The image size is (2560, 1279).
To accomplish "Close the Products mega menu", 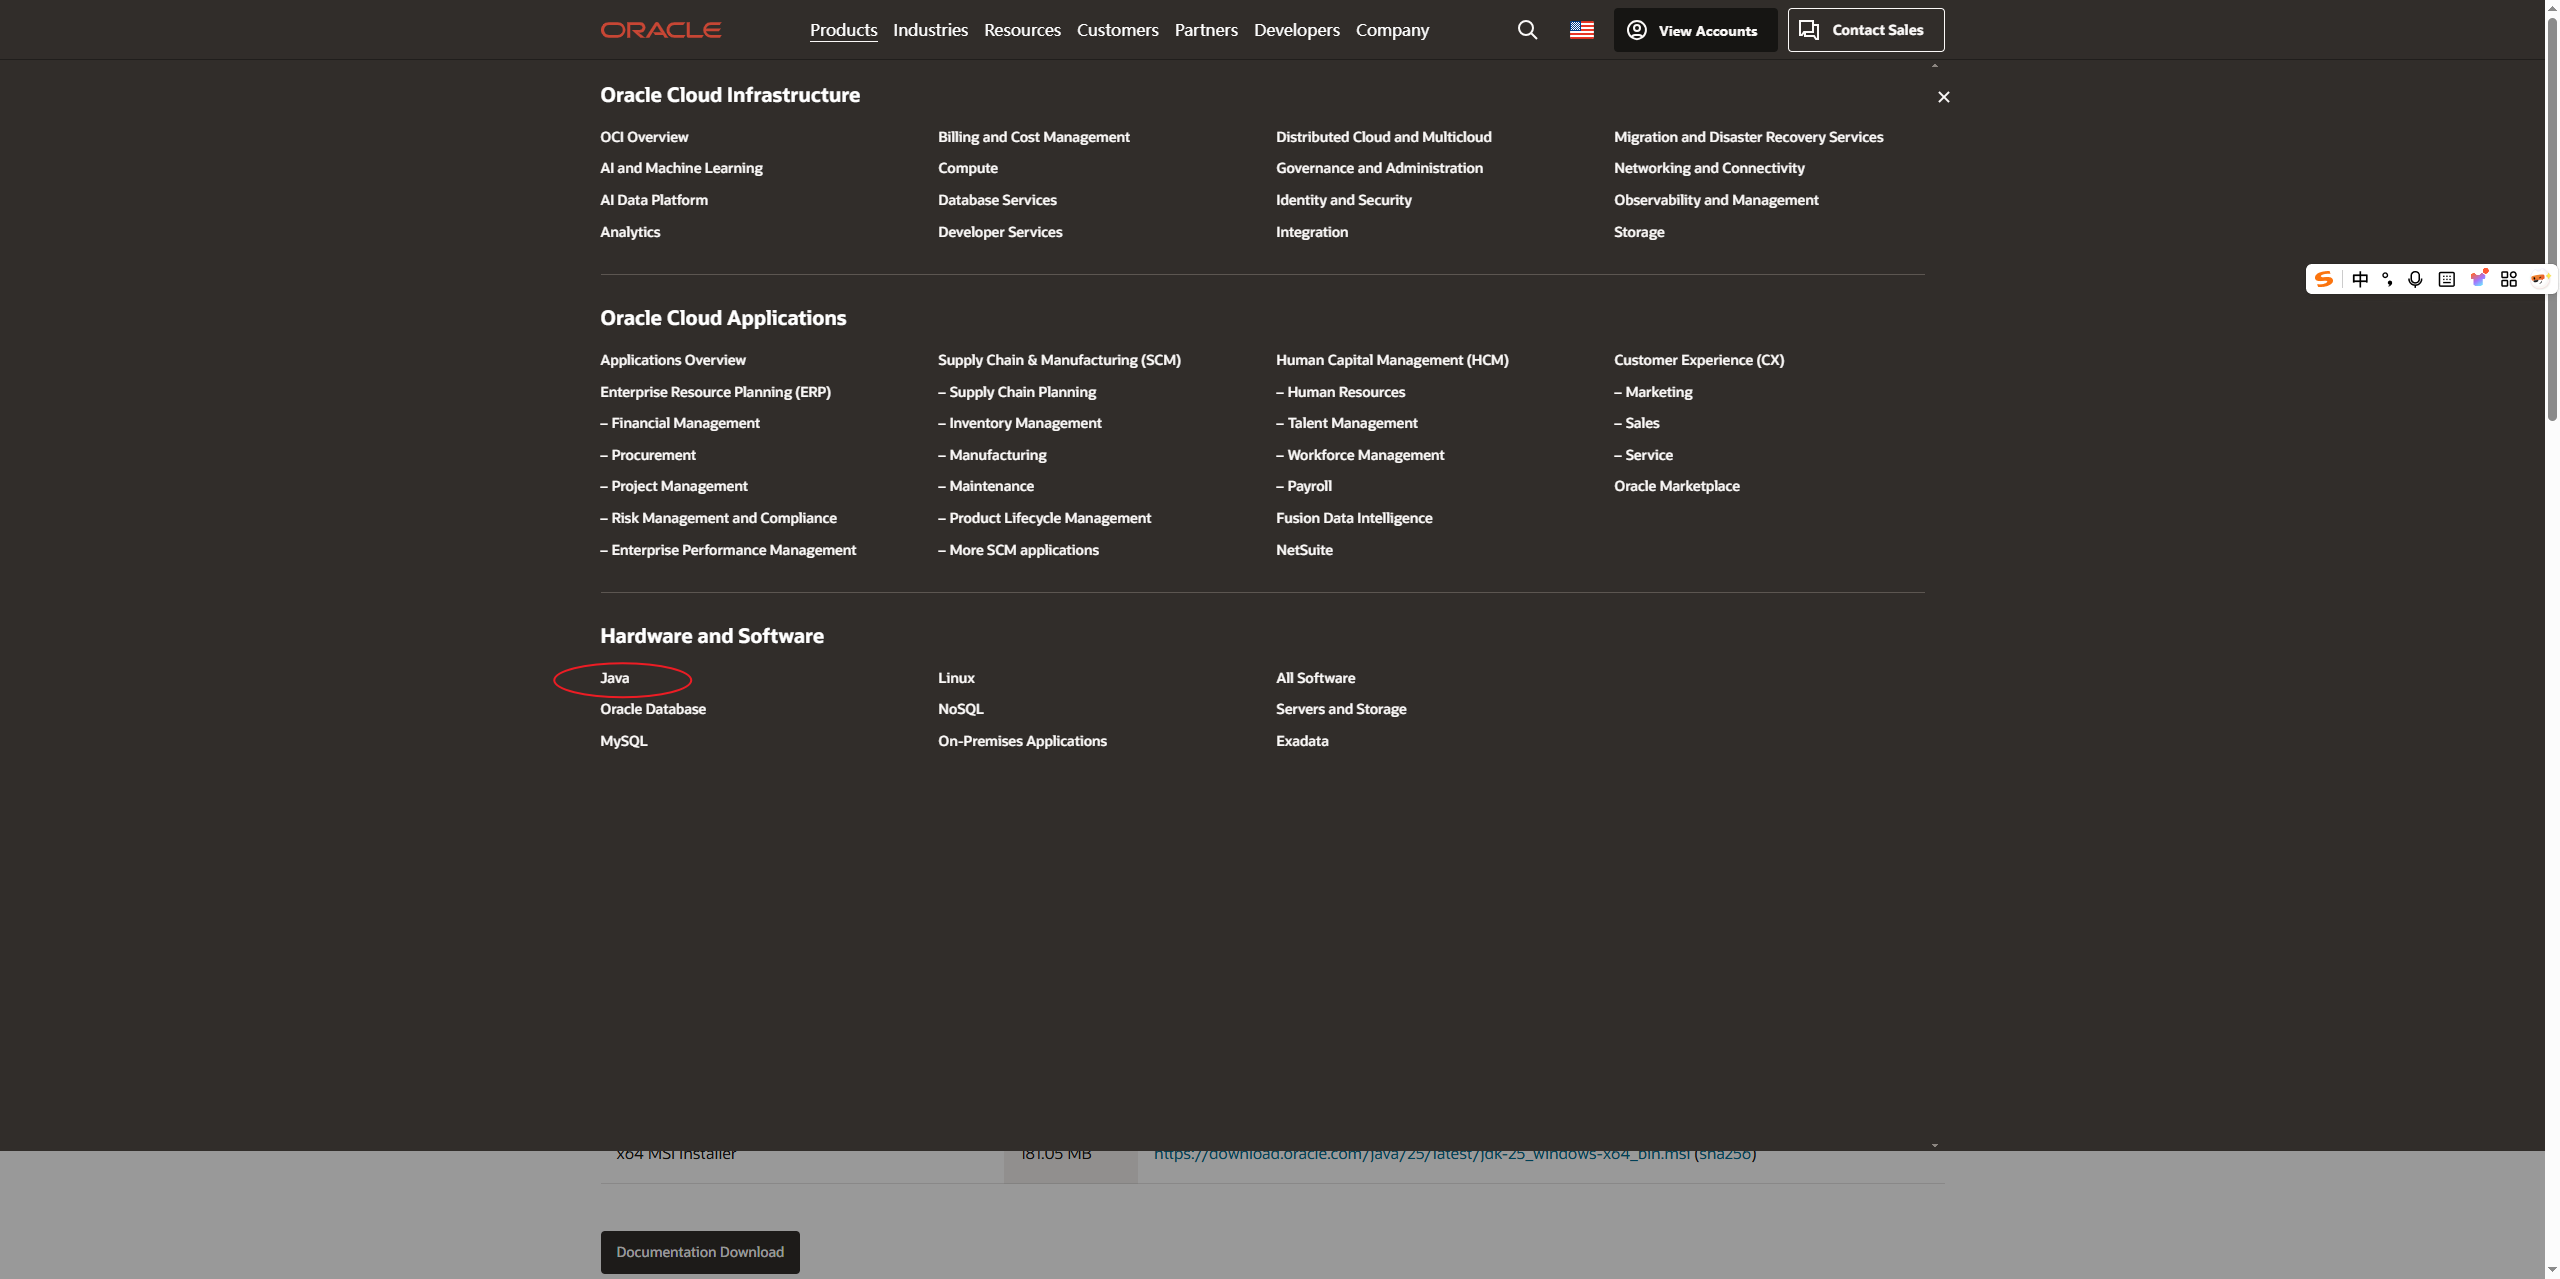I will [1943, 97].
